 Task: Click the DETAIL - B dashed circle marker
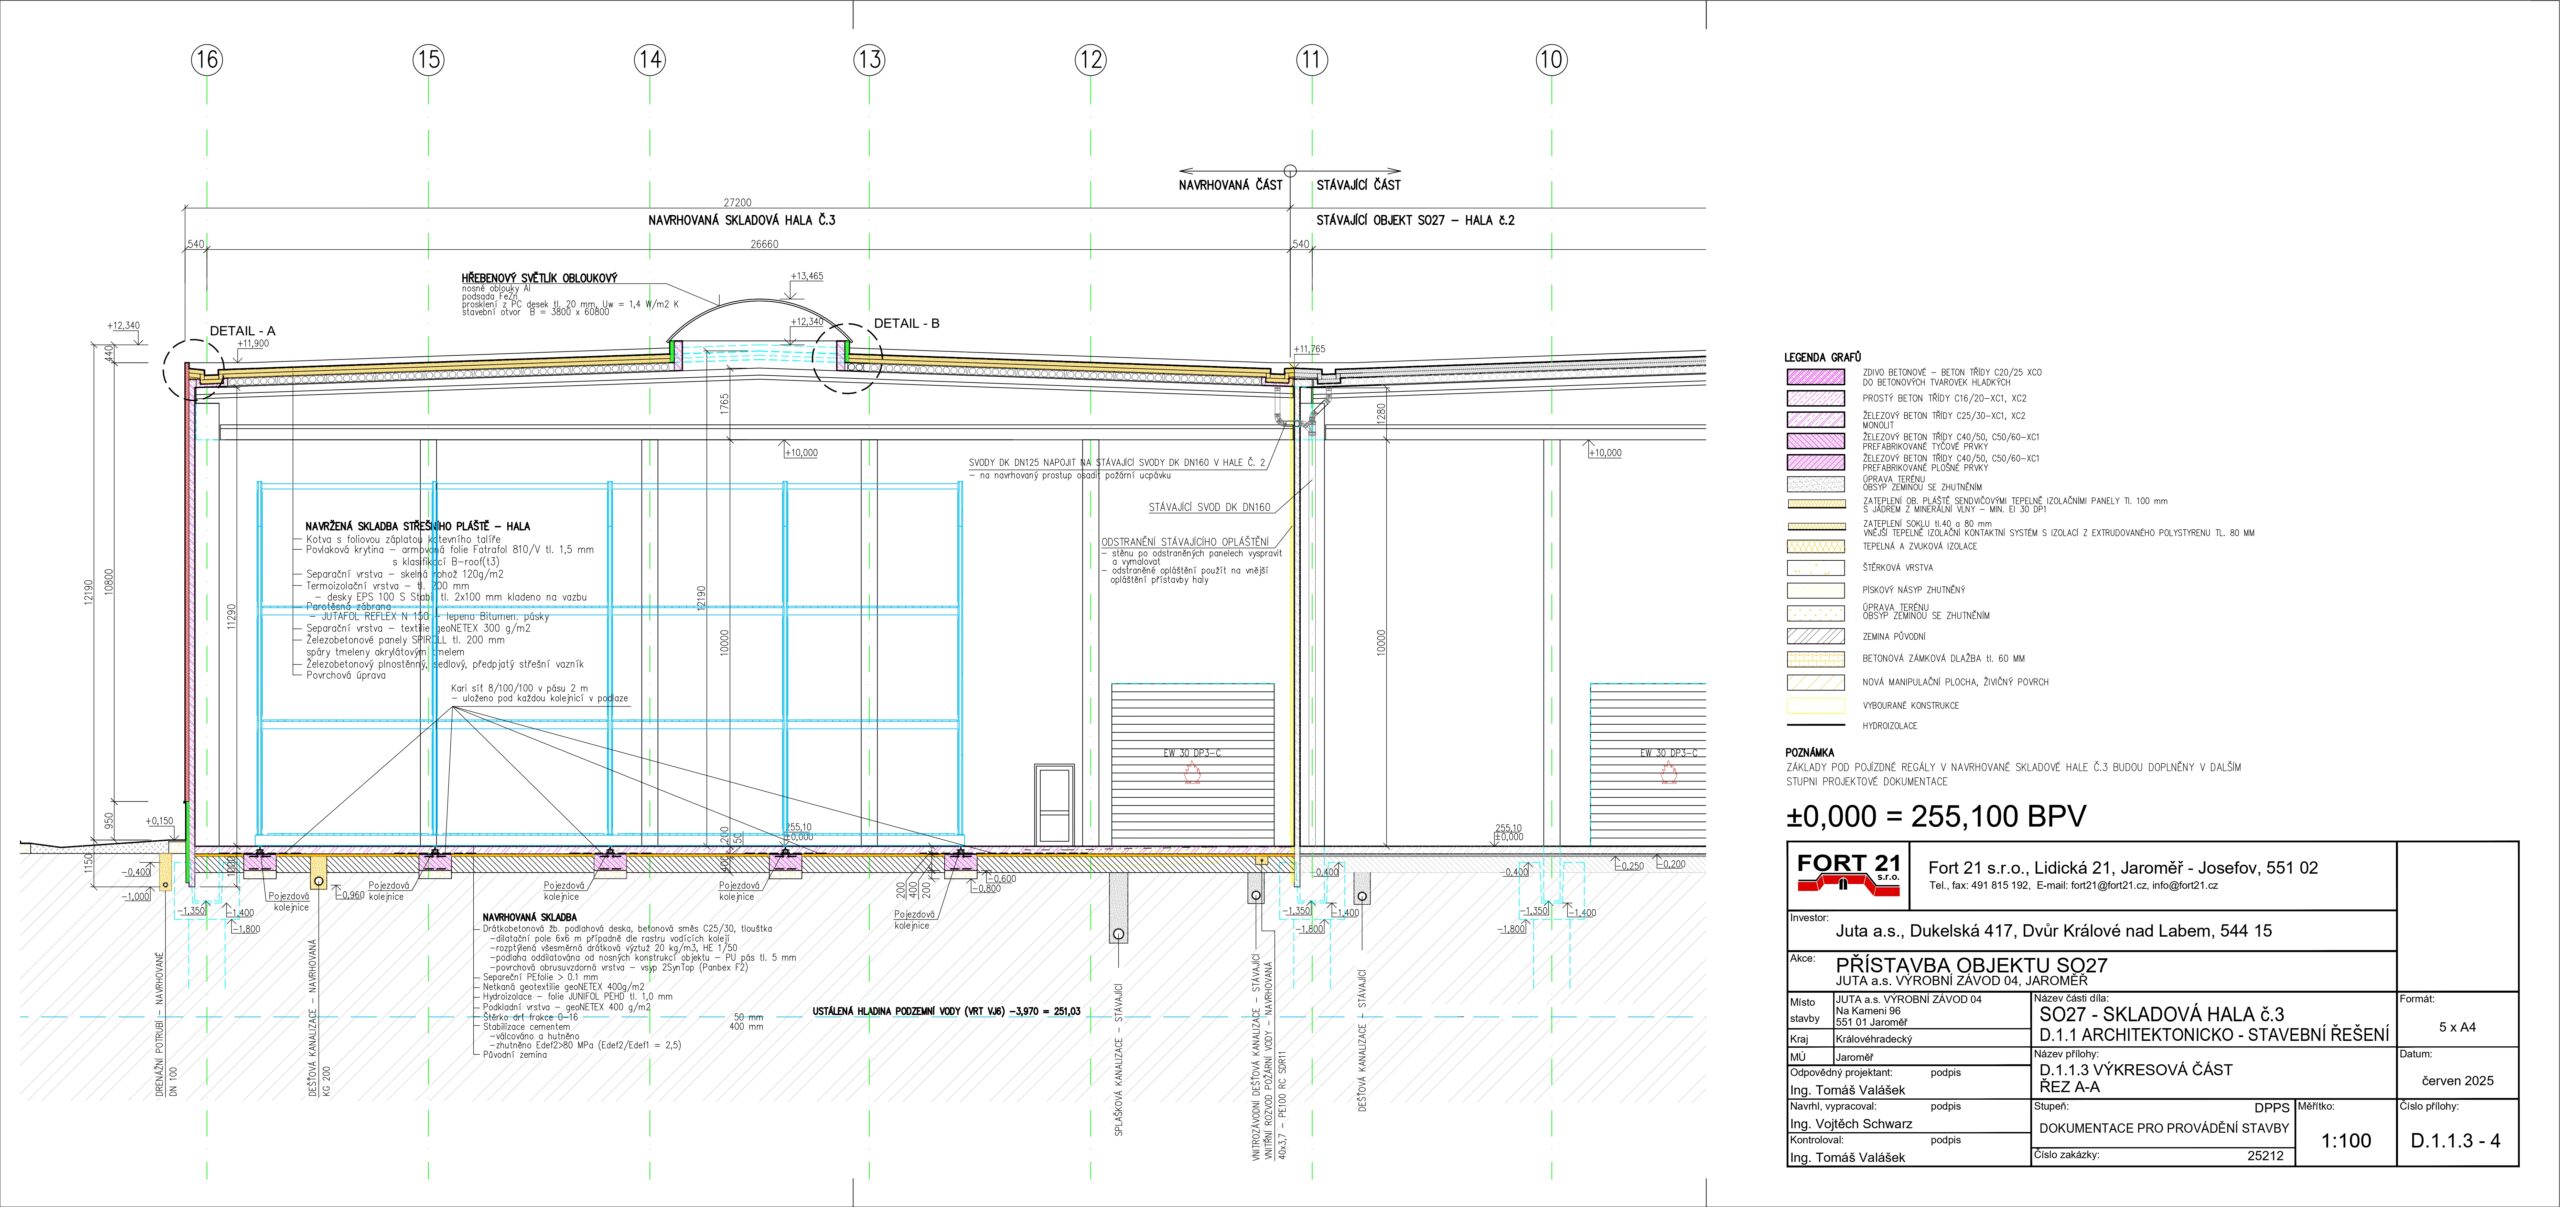click(x=847, y=359)
